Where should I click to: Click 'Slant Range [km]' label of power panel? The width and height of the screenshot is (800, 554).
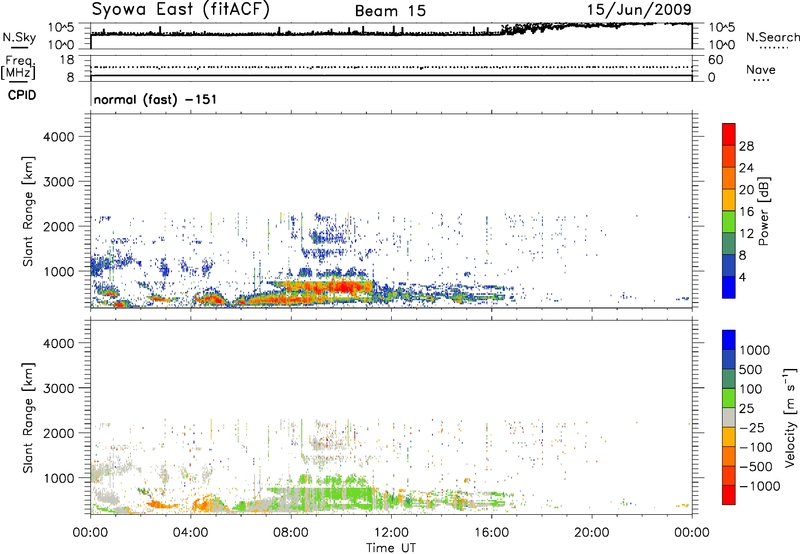pos(28,211)
